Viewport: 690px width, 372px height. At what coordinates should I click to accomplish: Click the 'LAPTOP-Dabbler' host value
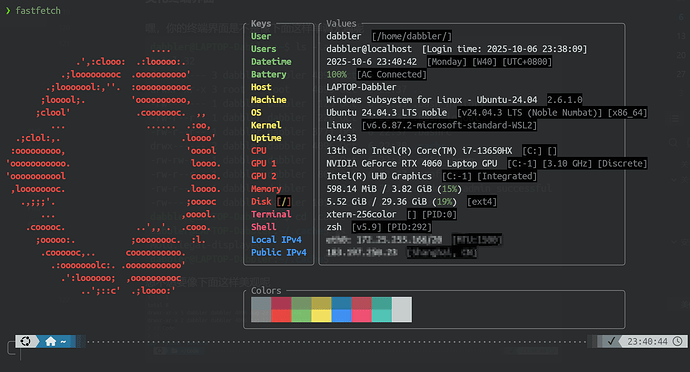[361, 87]
